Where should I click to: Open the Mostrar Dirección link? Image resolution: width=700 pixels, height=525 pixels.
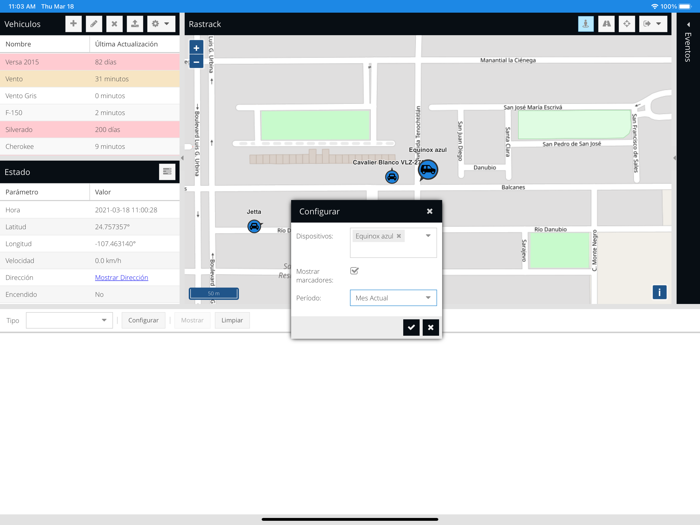pos(121,277)
